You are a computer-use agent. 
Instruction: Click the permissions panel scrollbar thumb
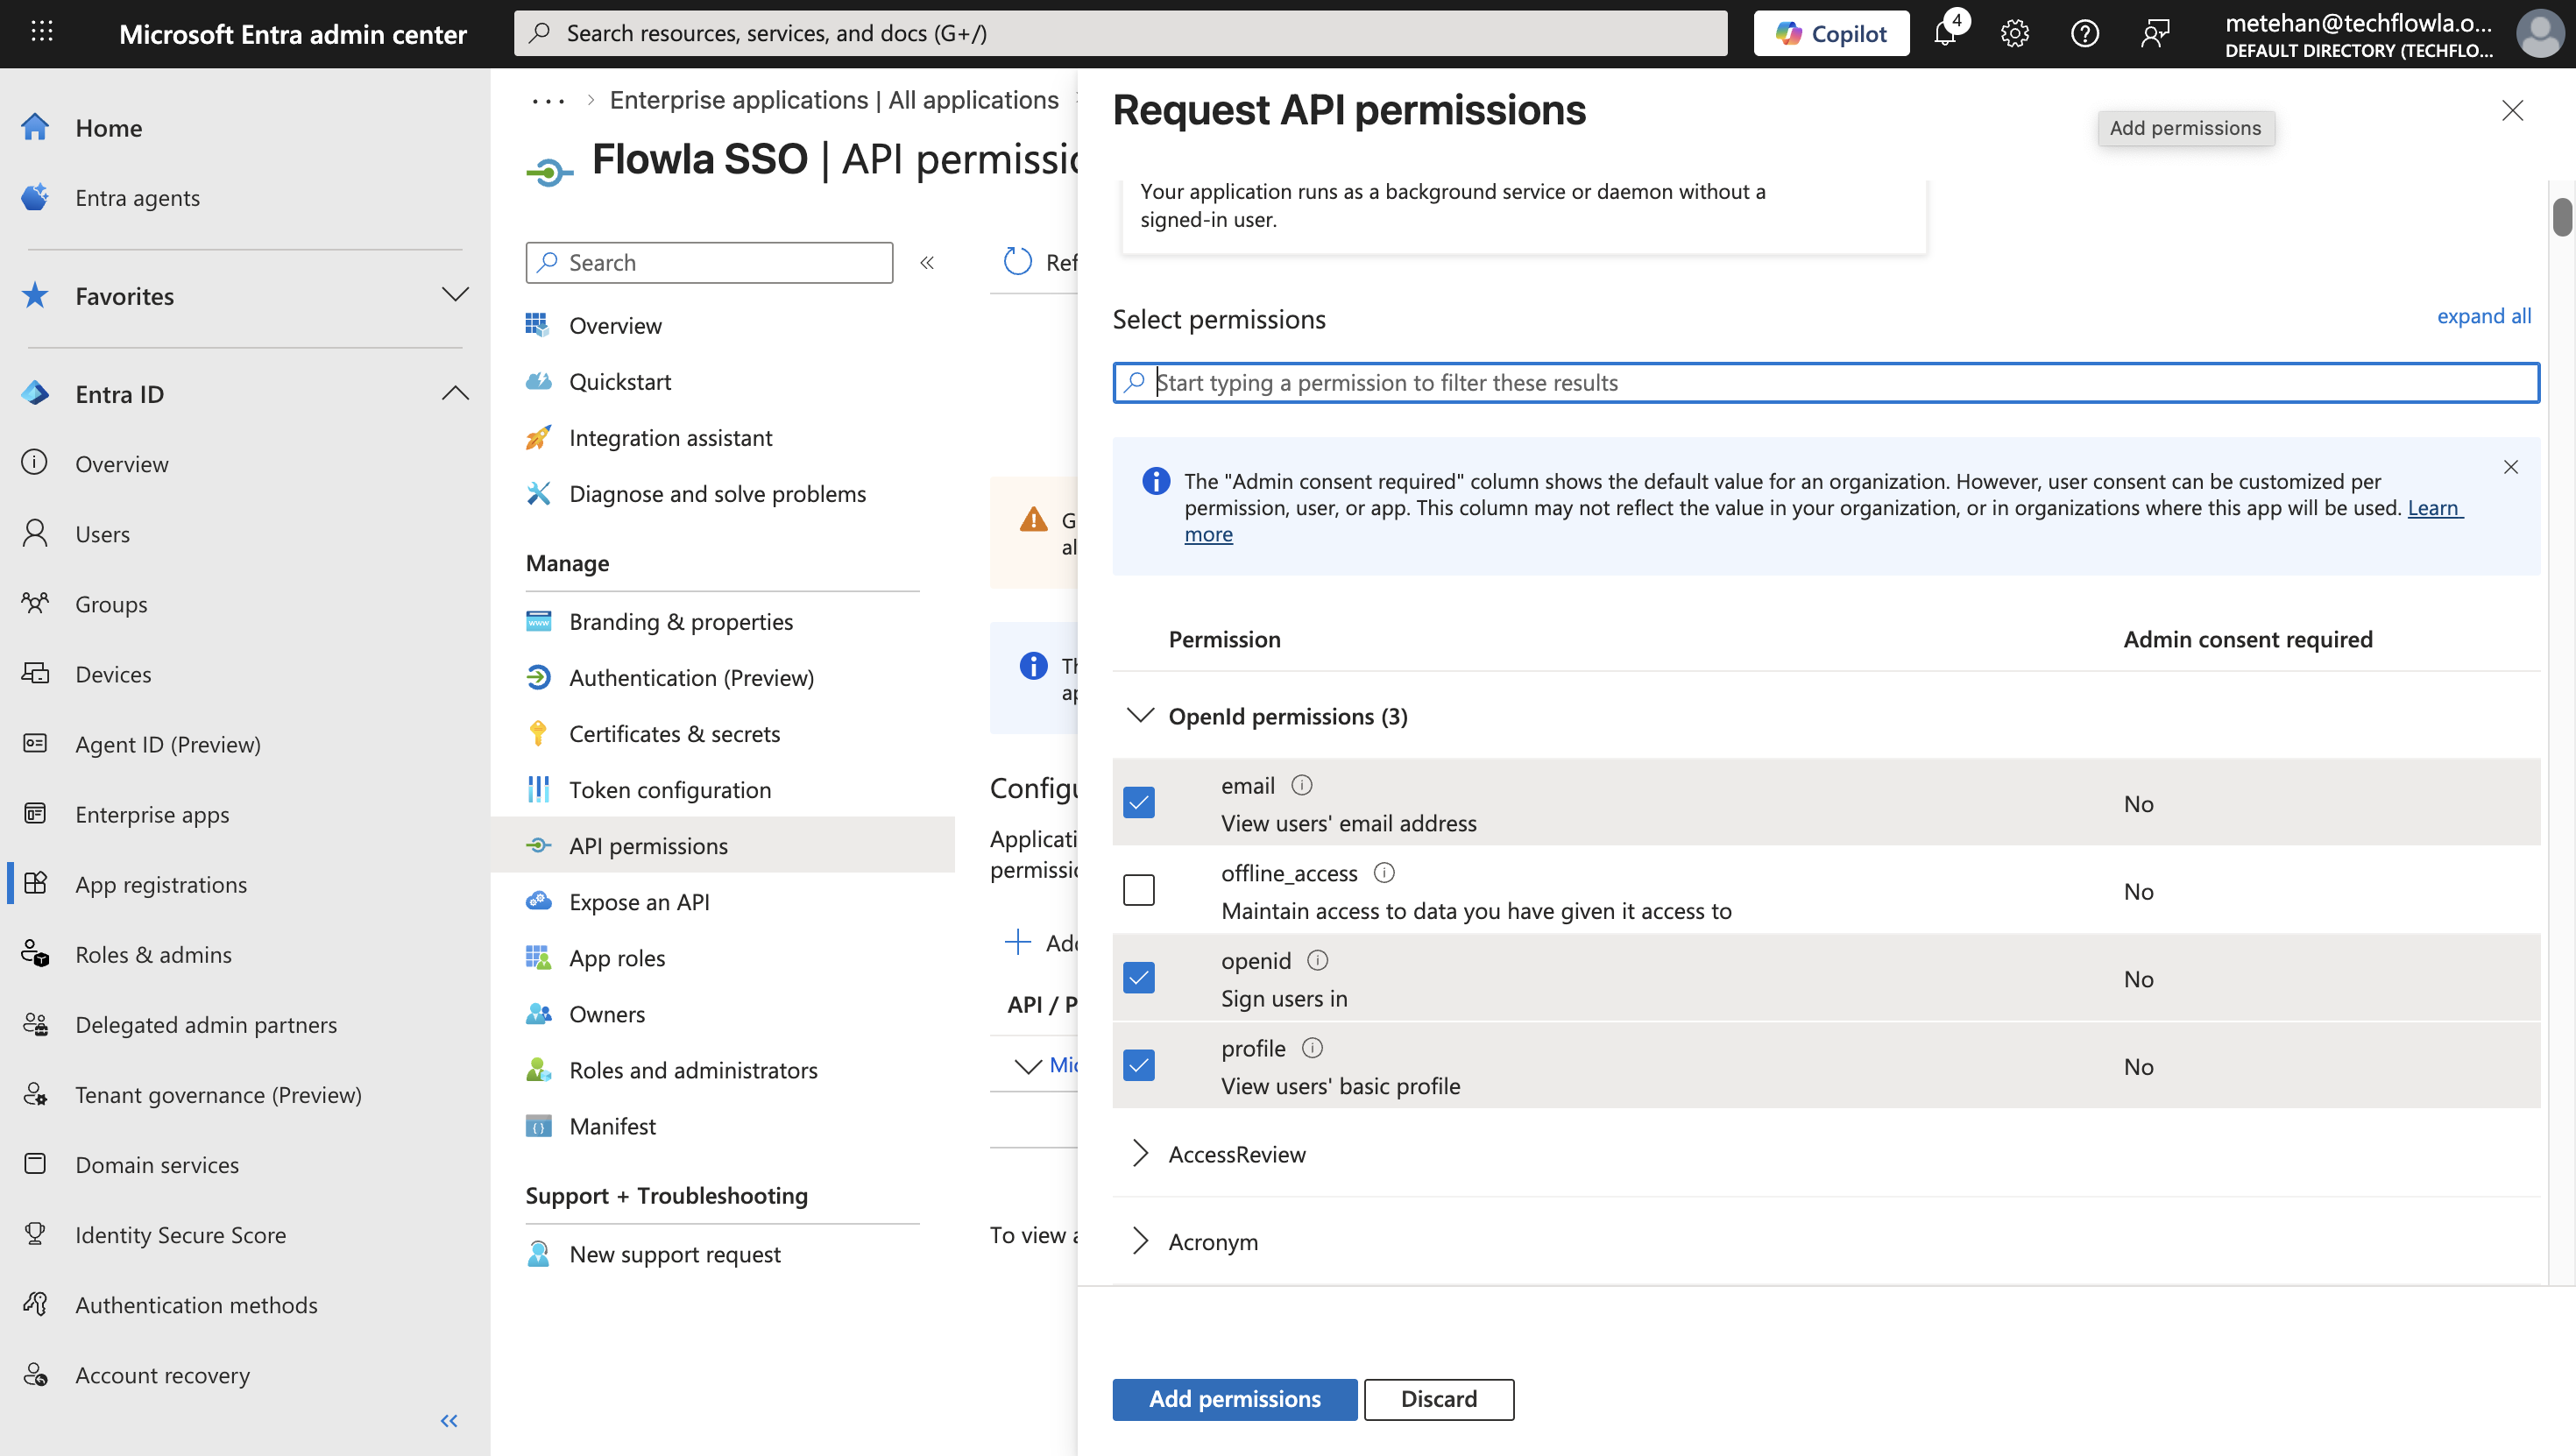(2561, 217)
